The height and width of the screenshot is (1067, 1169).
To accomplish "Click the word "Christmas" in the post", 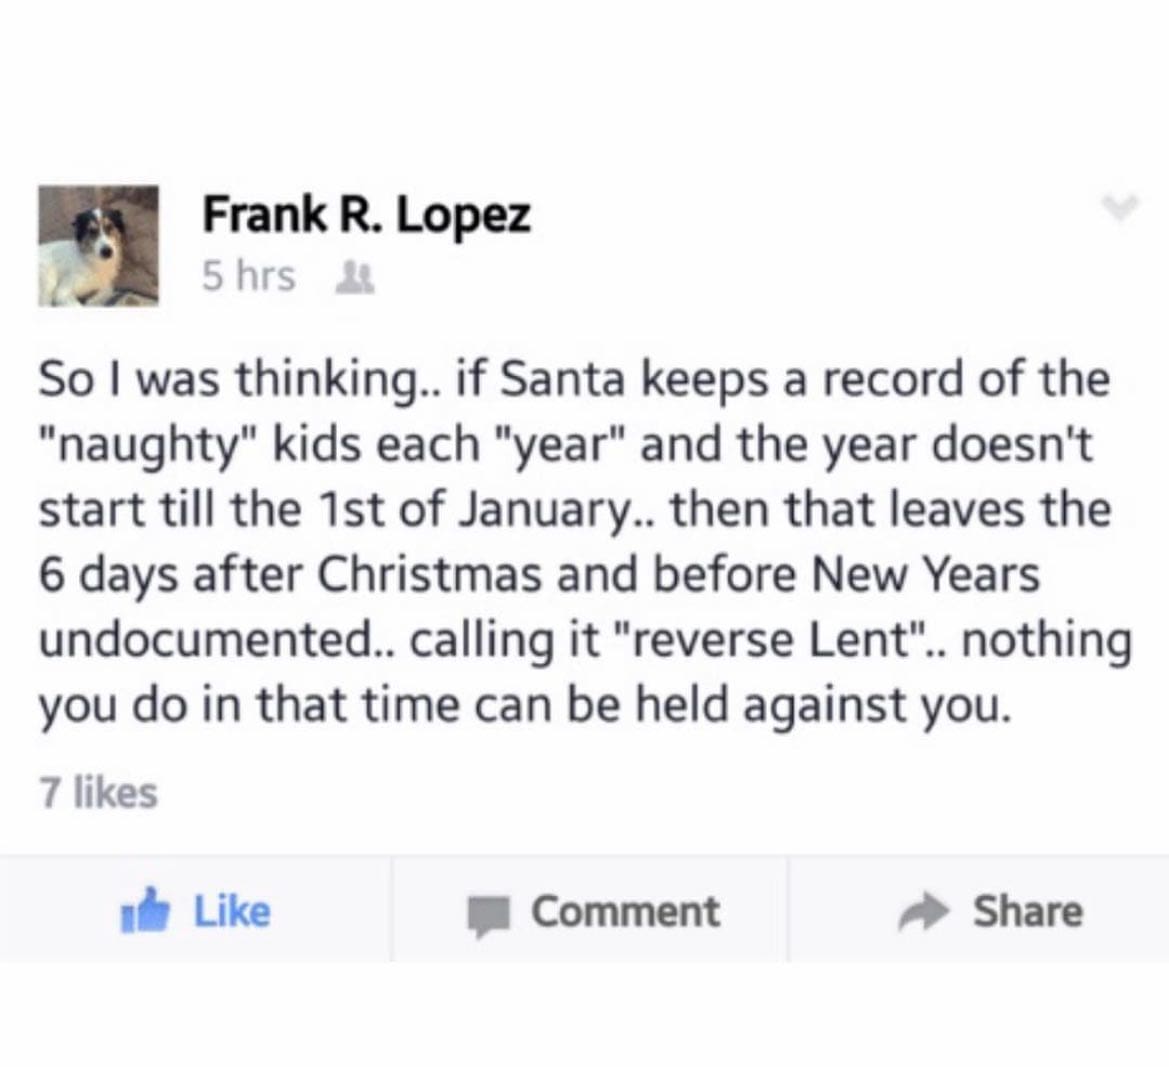I will [x=432, y=575].
